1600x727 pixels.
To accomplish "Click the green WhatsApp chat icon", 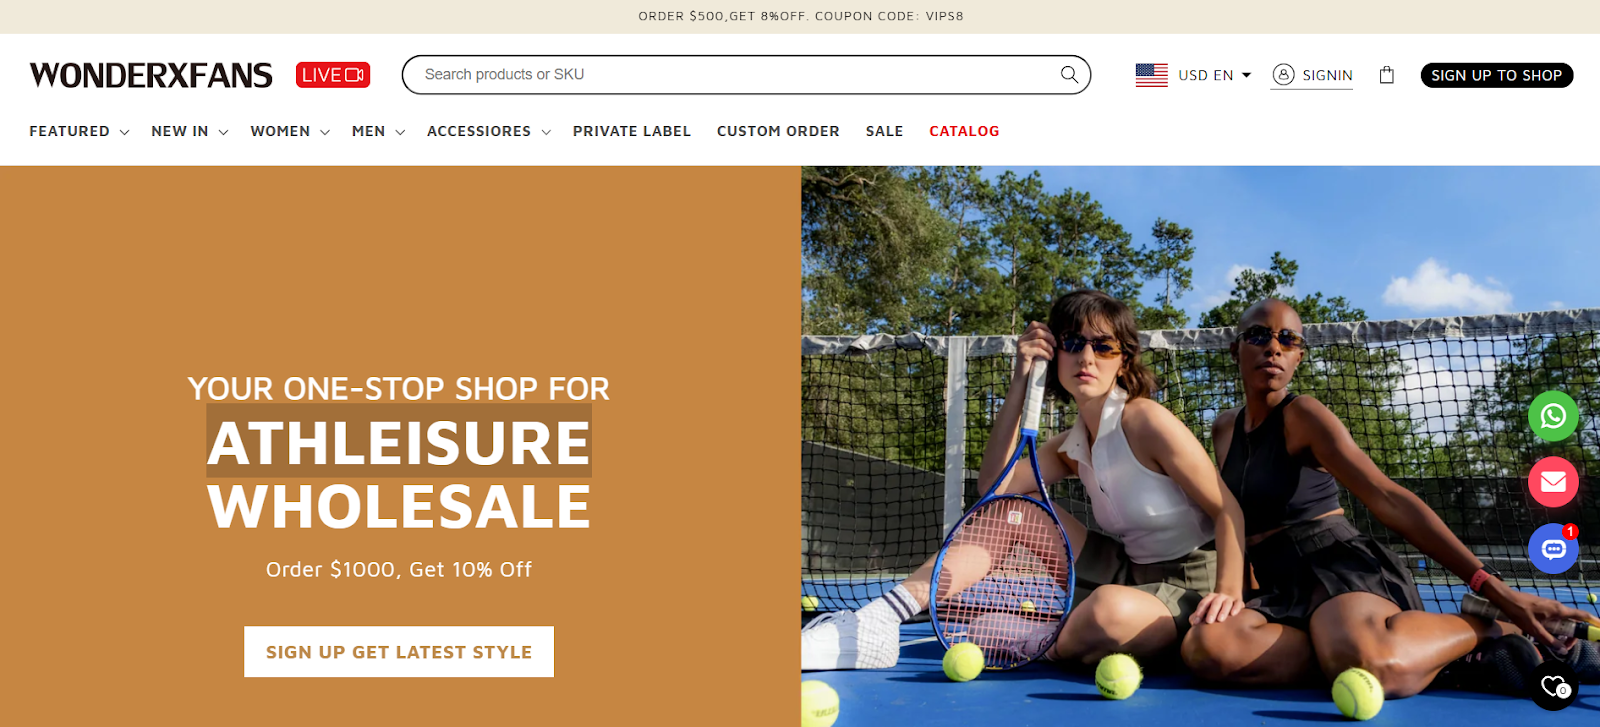I will [x=1553, y=415].
